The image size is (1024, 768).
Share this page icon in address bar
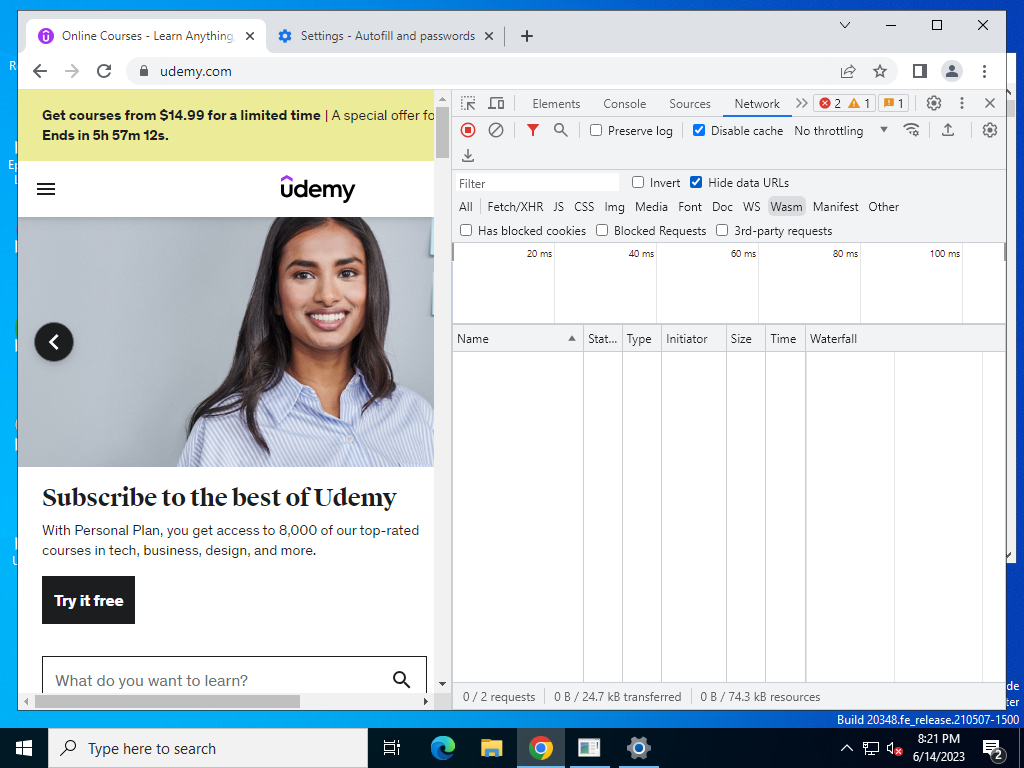pyautogui.click(x=848, y=71)
